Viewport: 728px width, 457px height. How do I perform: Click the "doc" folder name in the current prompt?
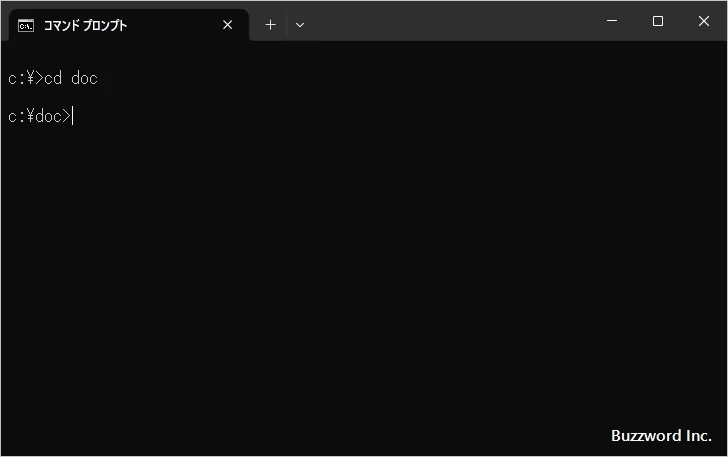coord(48,117)
